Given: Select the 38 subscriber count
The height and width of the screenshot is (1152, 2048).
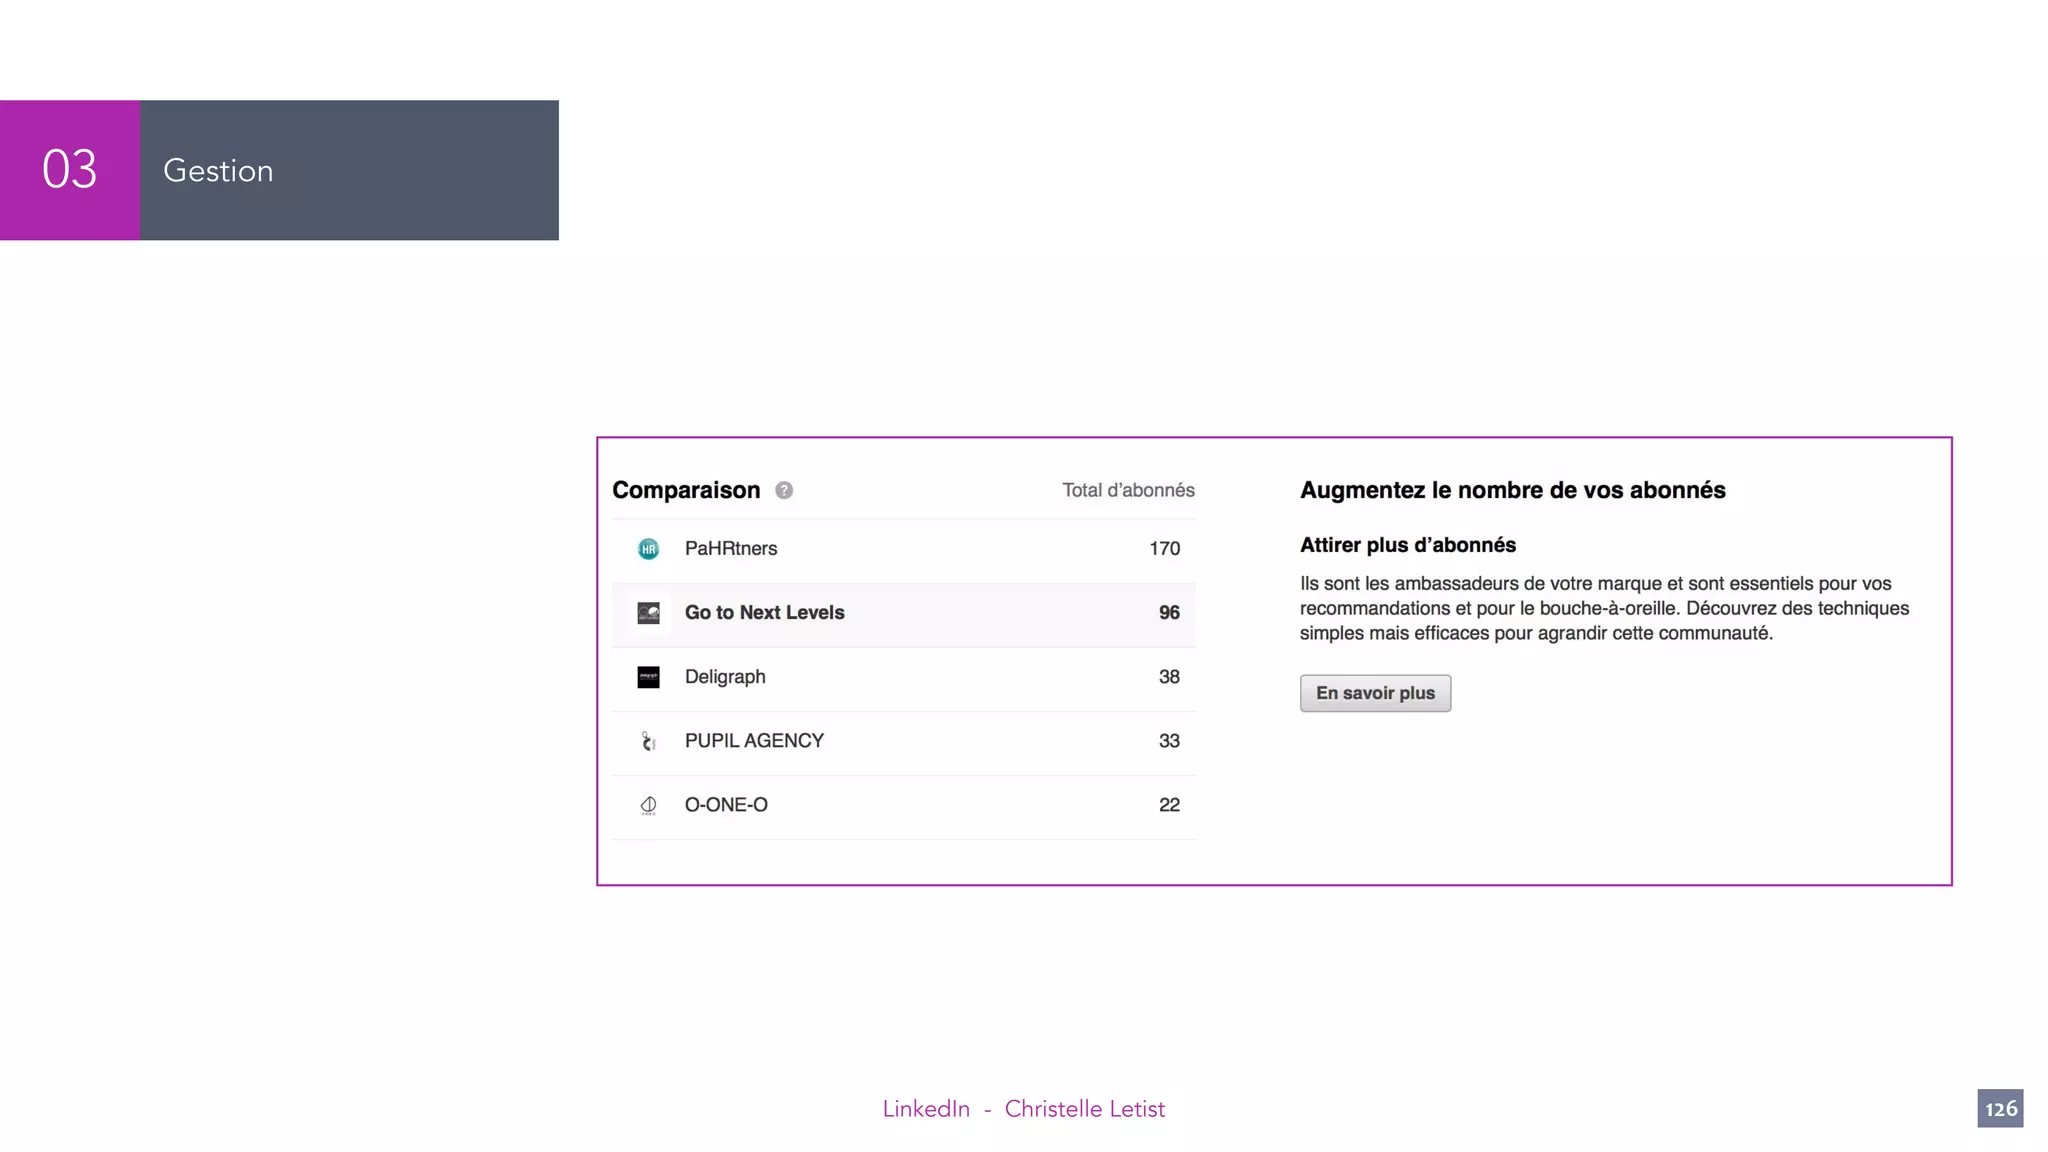Looking at the screenshot, I should [x=1169, y=676].
